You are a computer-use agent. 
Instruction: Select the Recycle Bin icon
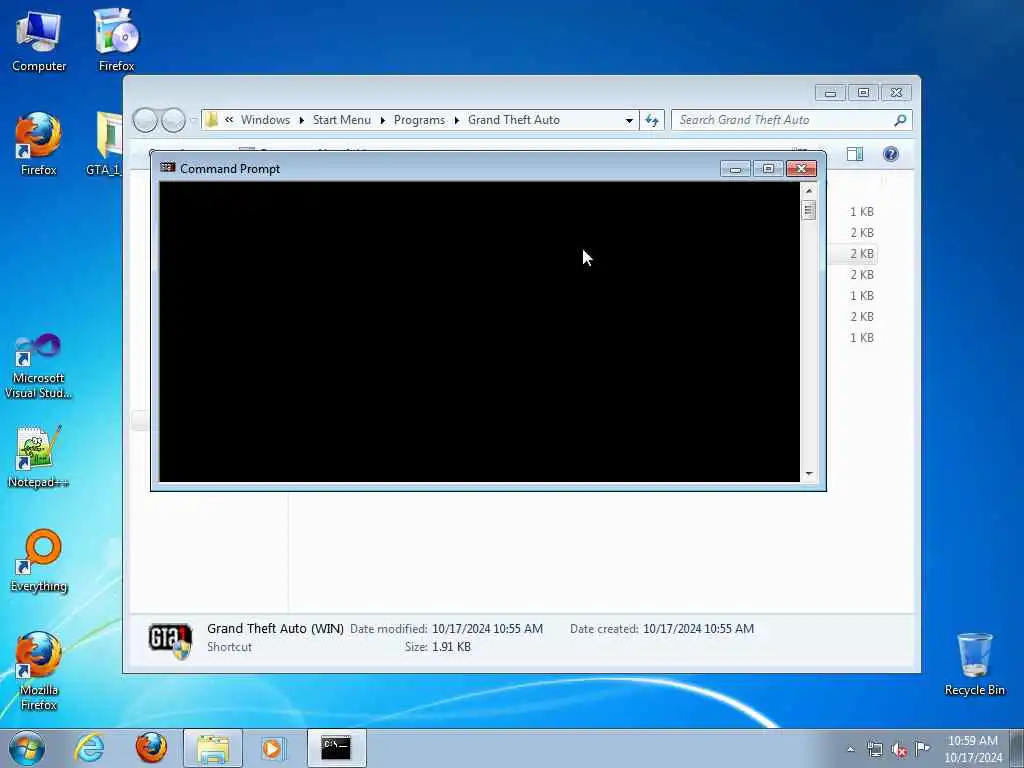pyautogui.click(x=974, y=664)
